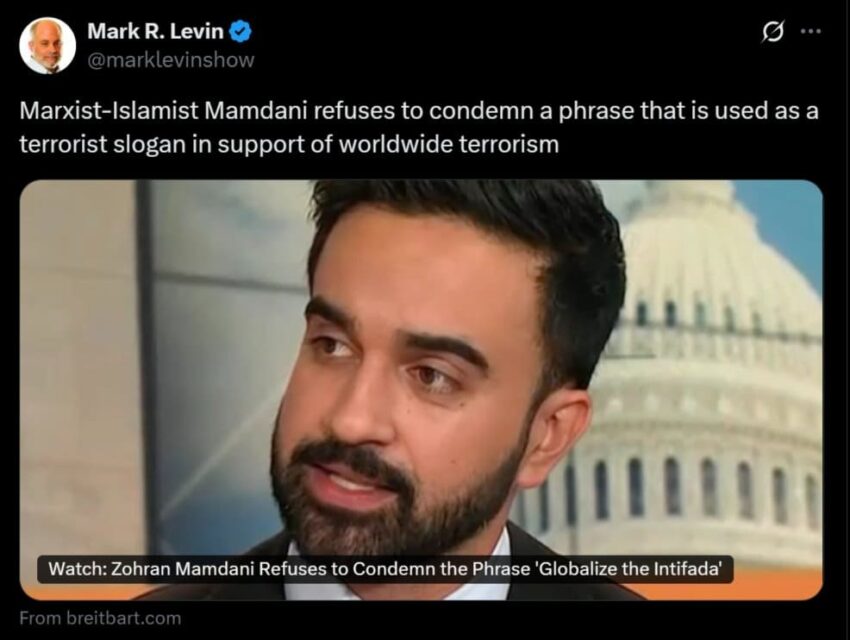Screen dimensions: 850x640
Task: Click the word 'breitbart.com' below the card
Action: 124,618
